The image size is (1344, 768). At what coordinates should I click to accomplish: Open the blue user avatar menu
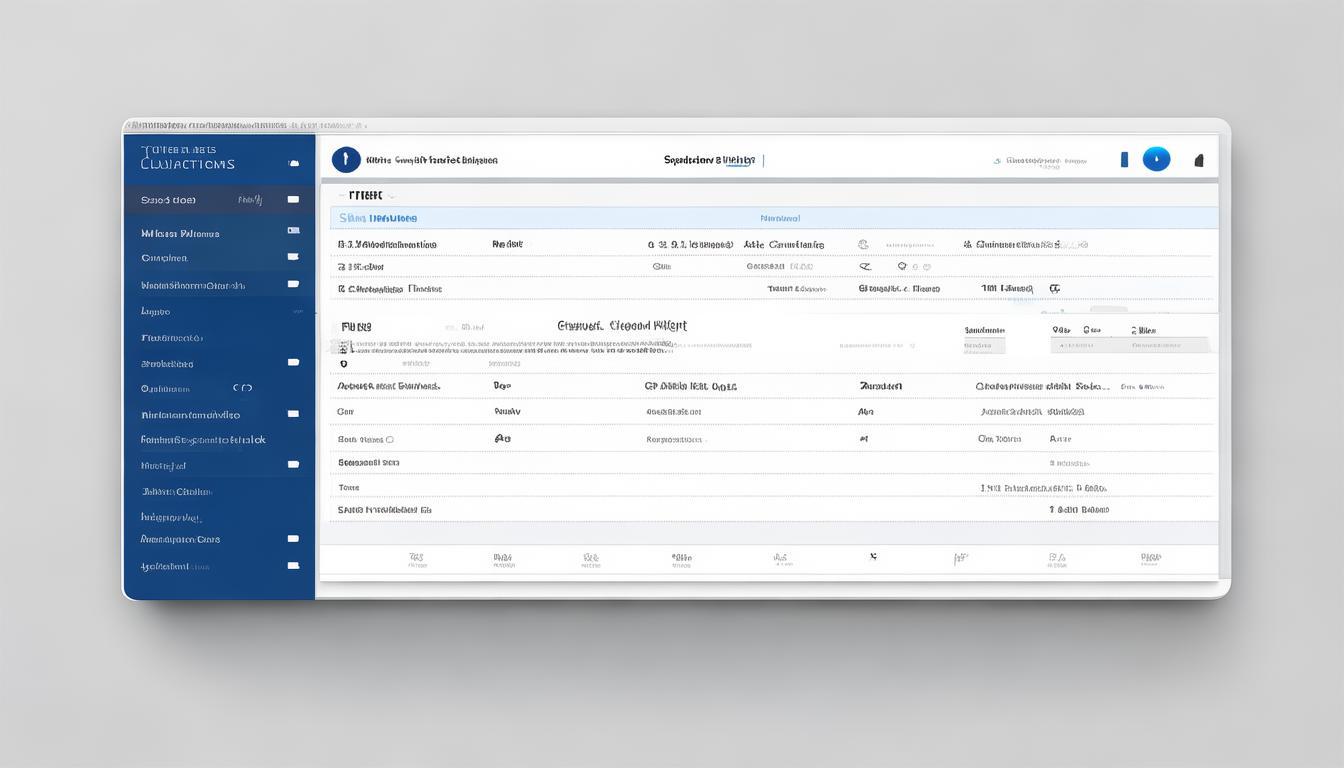click(1157, 158)
